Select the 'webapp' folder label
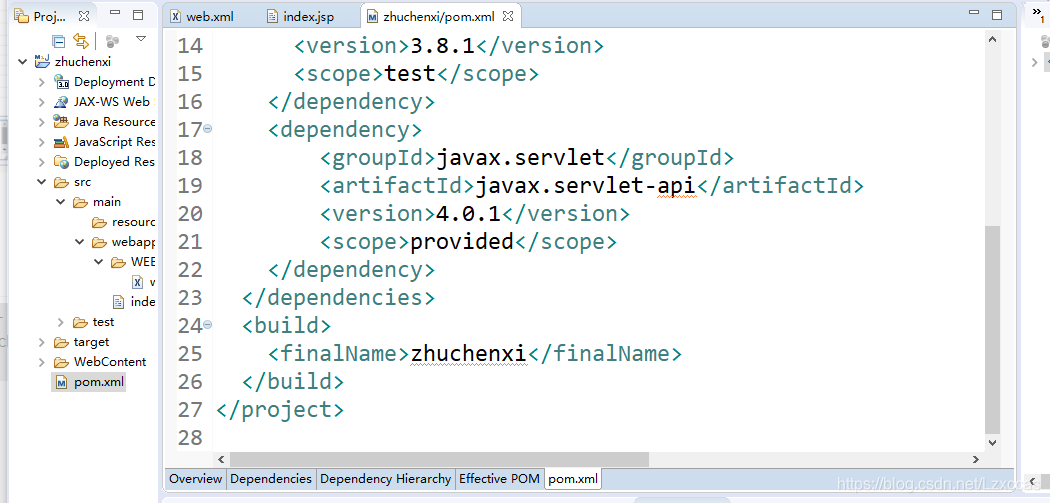This screenshot has width=1050, height=503. [x=133, y=242]
